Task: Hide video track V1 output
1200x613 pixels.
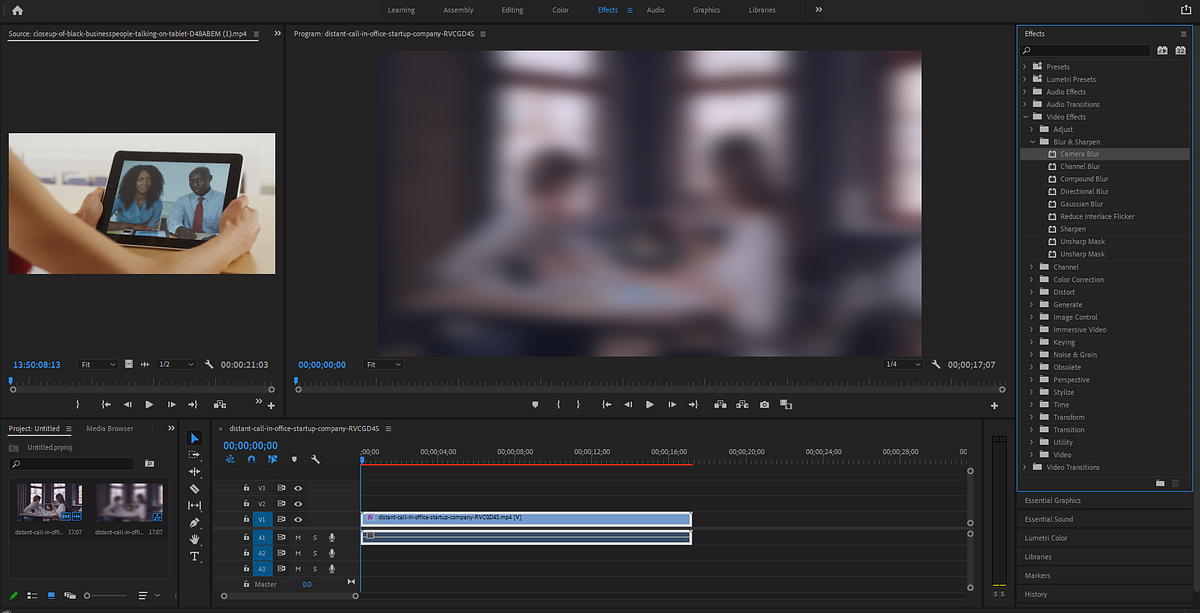Action: pos(298,519)
